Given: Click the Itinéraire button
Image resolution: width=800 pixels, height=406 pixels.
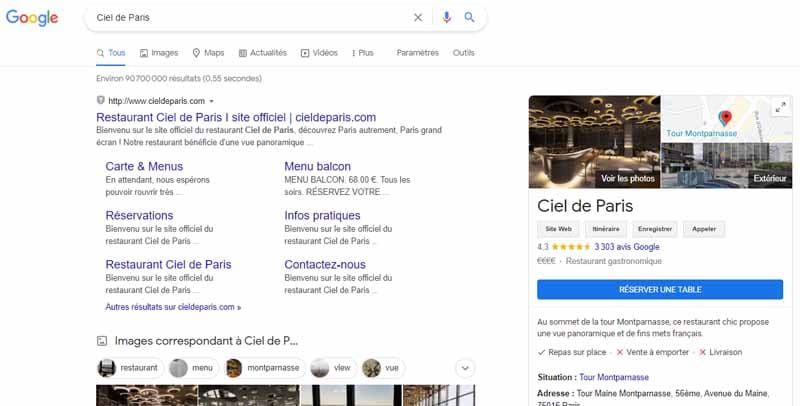Looking at the screenshot, I should [606, 229].
